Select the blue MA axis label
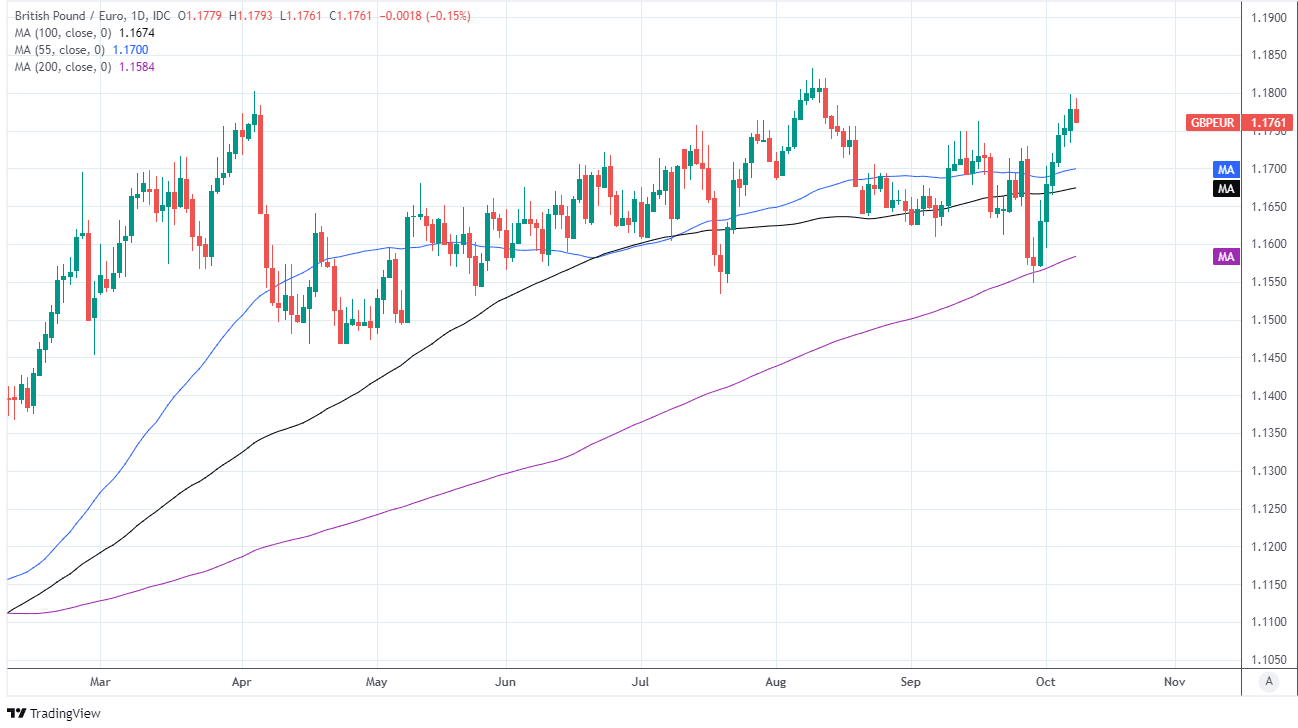Screen dimensions: 1298x728 coord(1226,169)
